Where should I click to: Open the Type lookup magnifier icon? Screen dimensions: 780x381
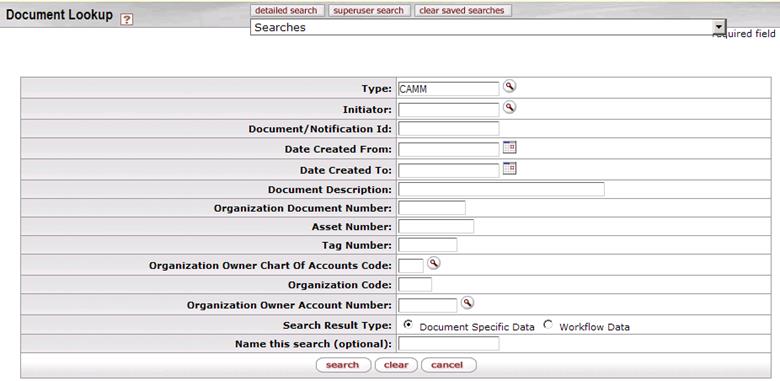pyautogui.click(x=509, y=87)
